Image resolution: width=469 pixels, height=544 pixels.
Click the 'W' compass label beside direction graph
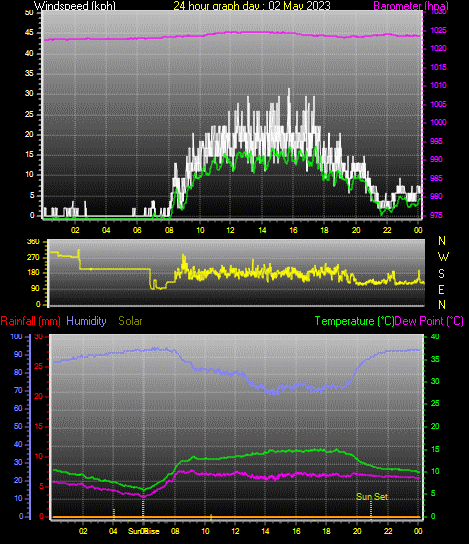click(443, 257)
